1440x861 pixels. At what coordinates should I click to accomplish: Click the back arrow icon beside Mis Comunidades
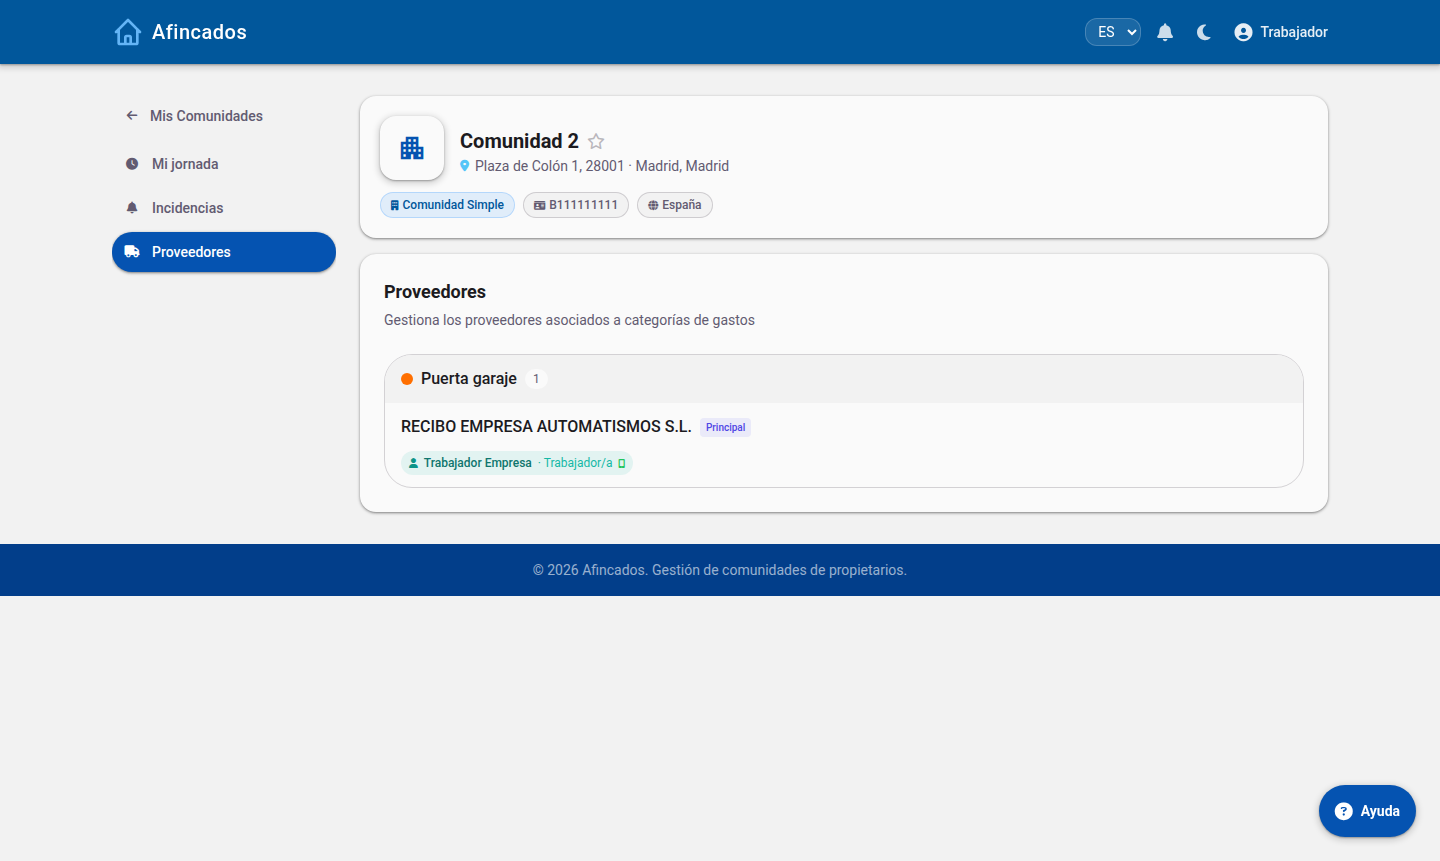pyautogui.click(x=132, y=116)
